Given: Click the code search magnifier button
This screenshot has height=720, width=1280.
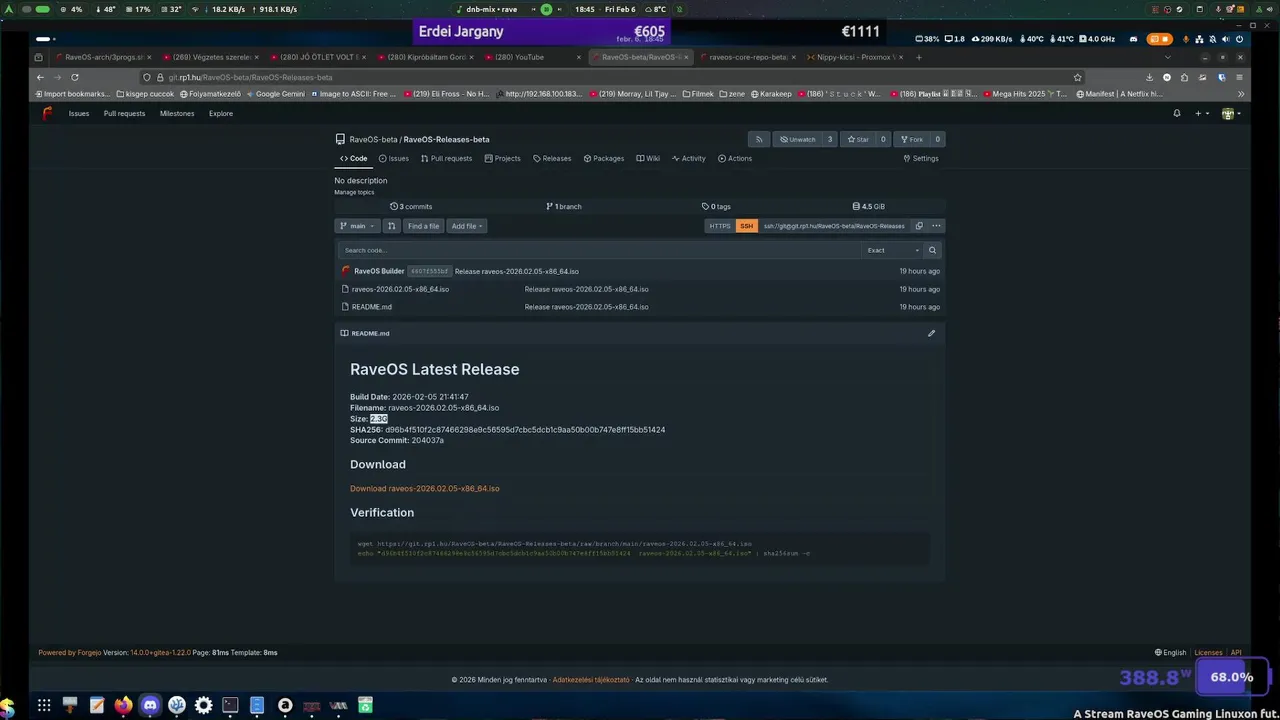Looking at the screenshot, I should [932, 250].
